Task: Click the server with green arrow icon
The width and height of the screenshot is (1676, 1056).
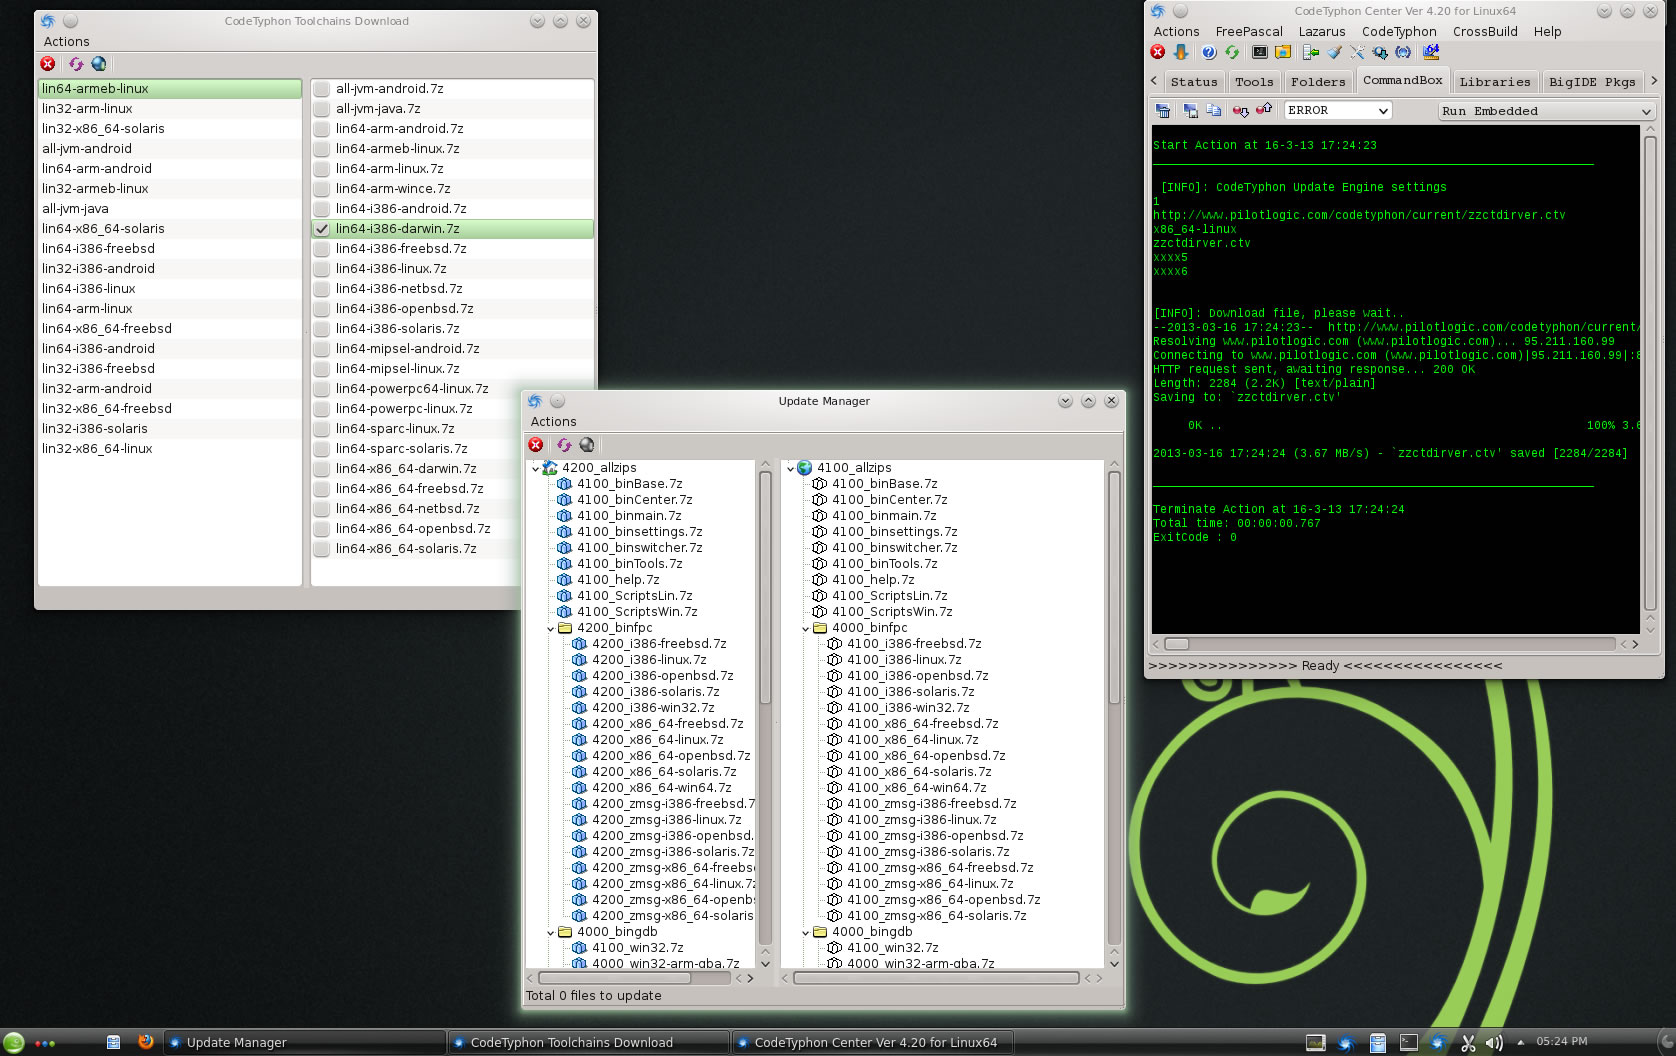Action: [x=1311, y=52]
